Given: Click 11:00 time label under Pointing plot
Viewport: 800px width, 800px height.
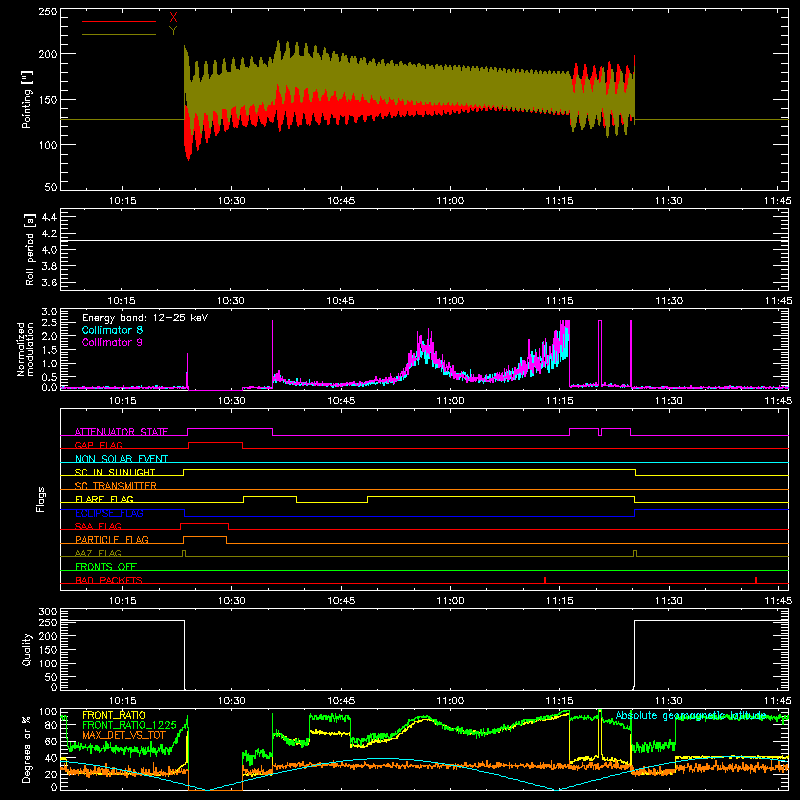Looking at the screenshot, I should (451, 201).
